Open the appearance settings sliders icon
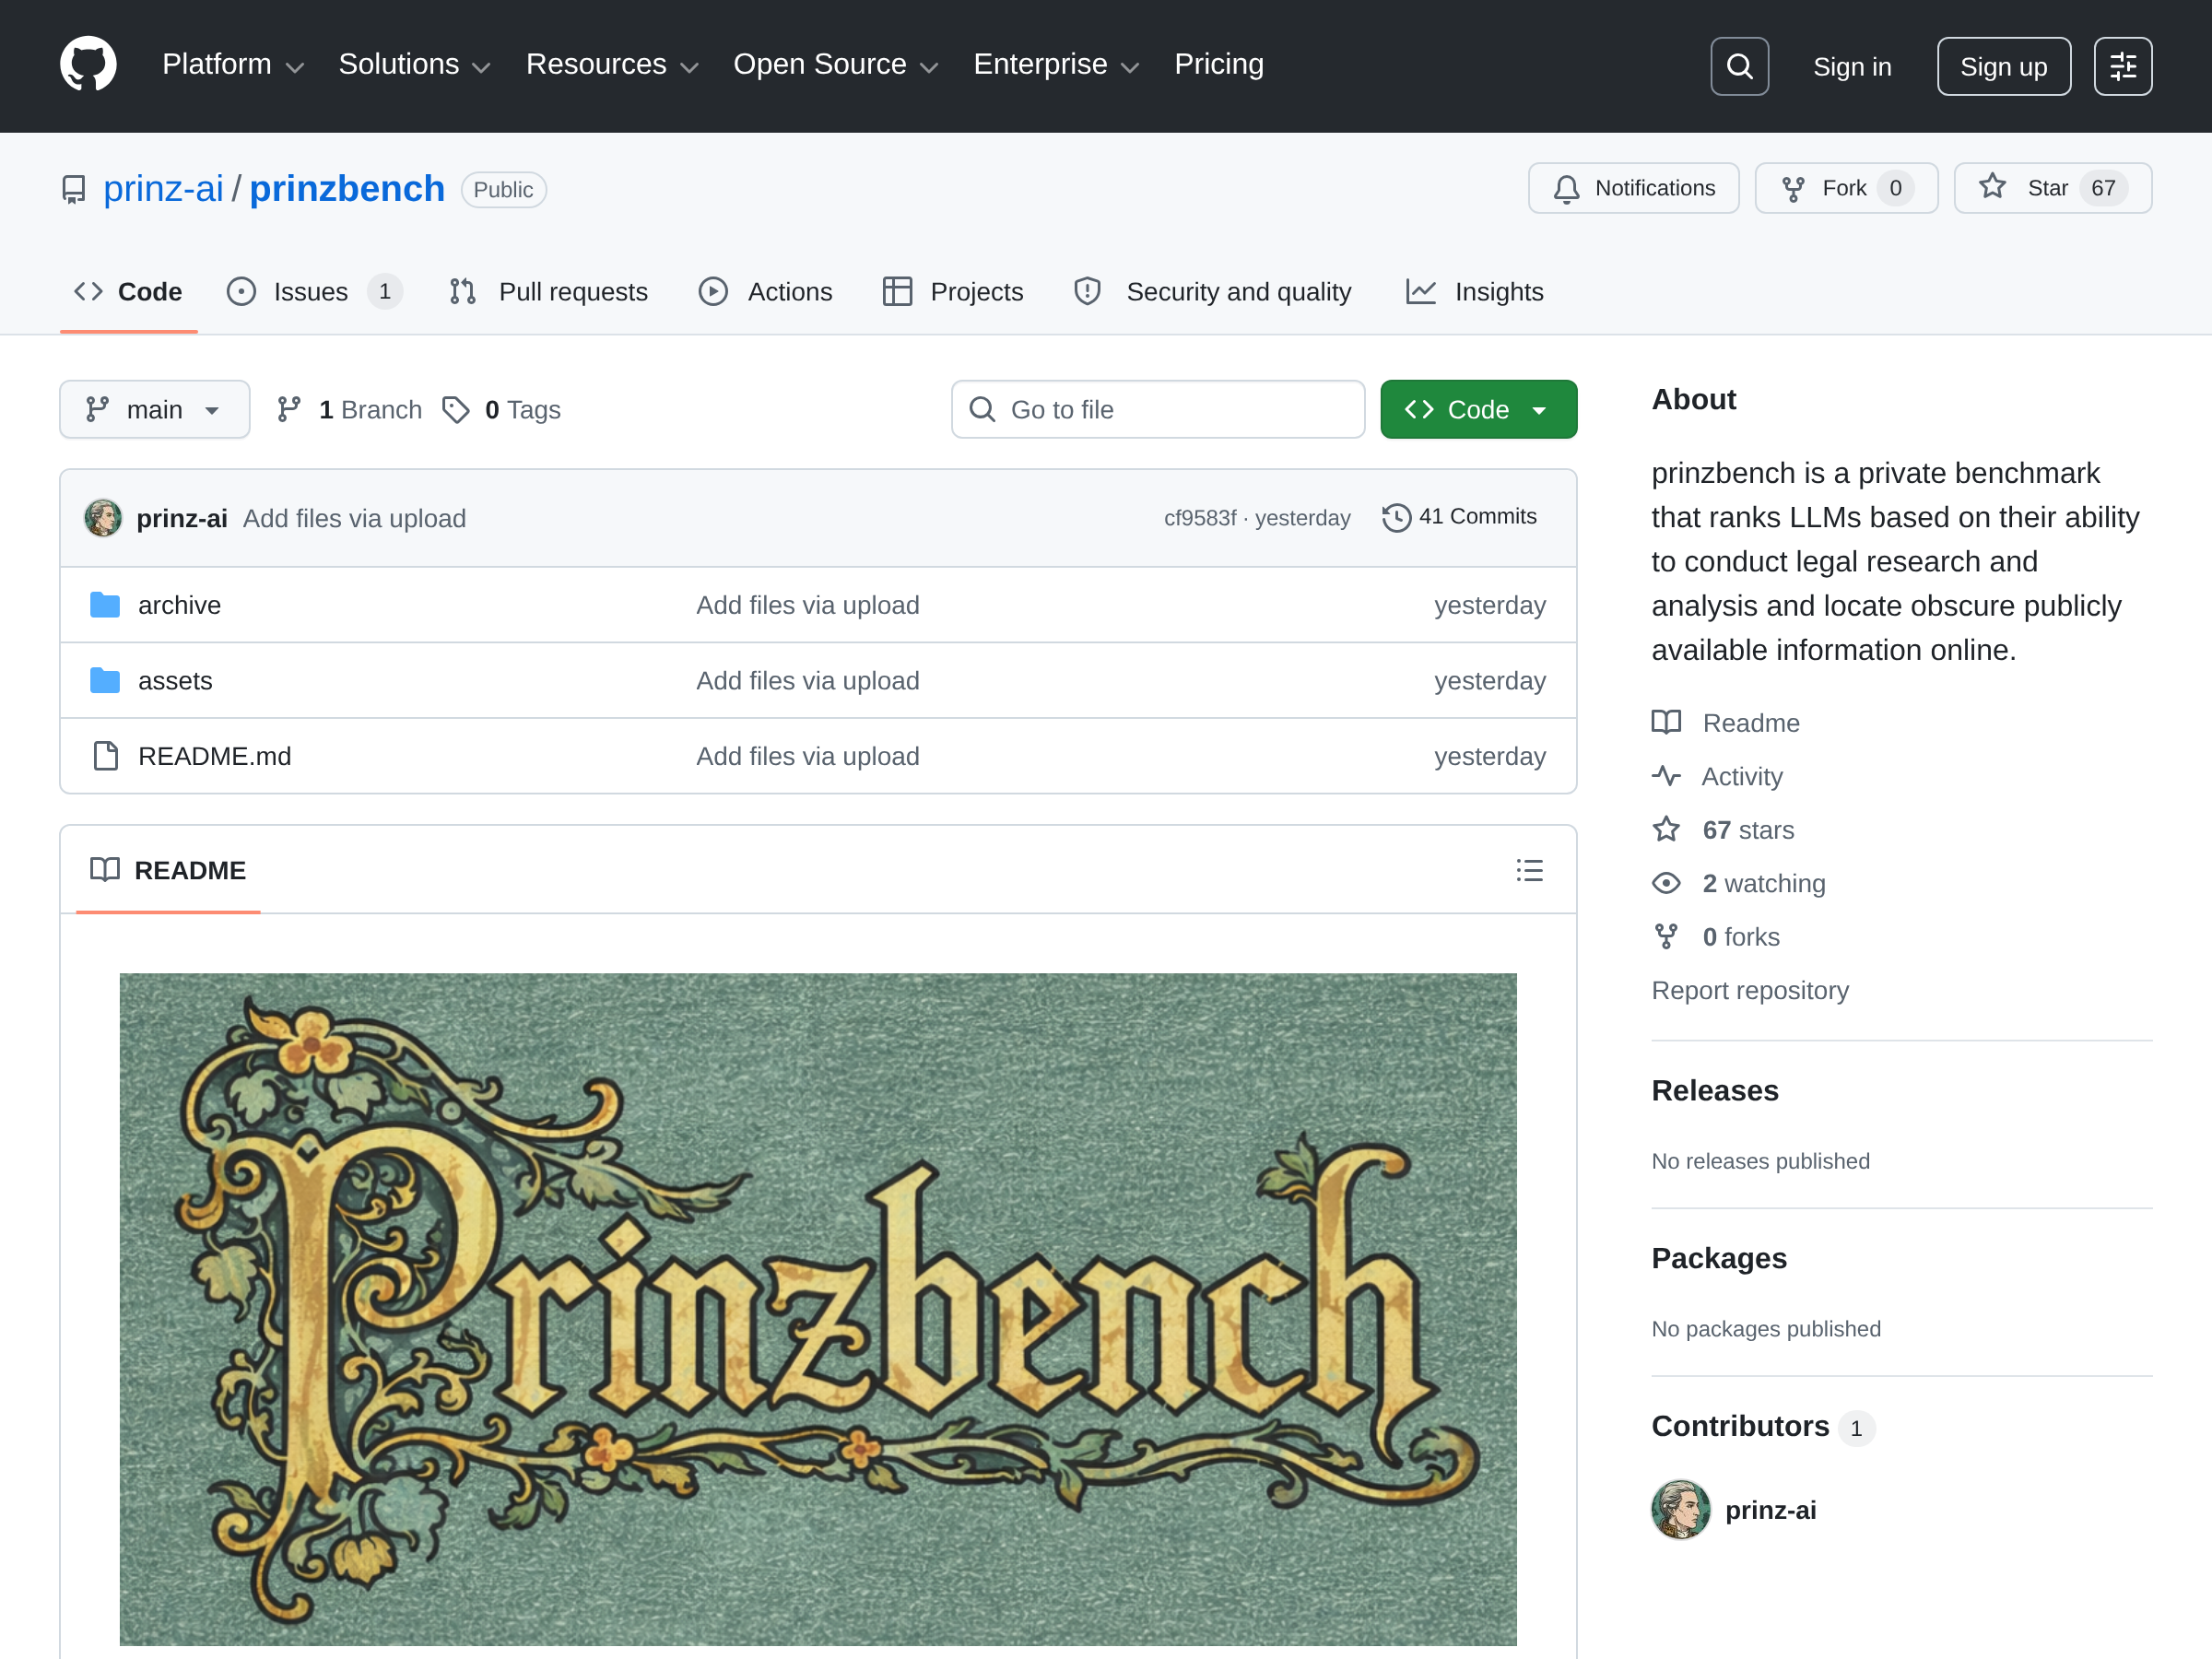This screenshot has height=1659, width=2212. tap(2122, 66)
